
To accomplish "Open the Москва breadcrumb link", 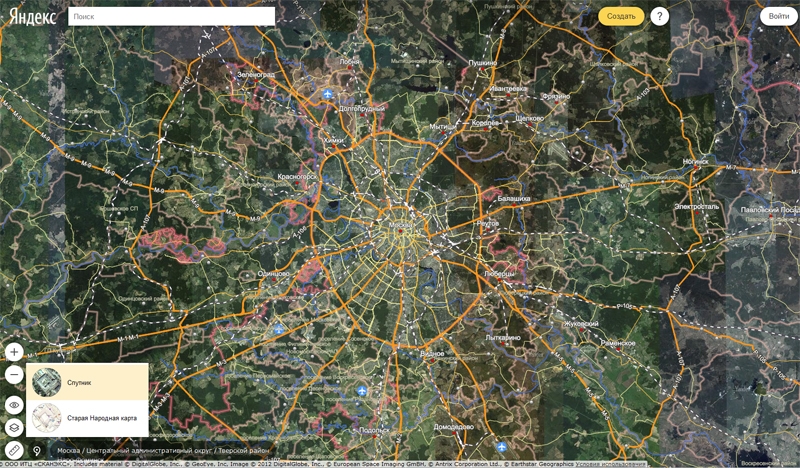I will click(x=68, y=451).
